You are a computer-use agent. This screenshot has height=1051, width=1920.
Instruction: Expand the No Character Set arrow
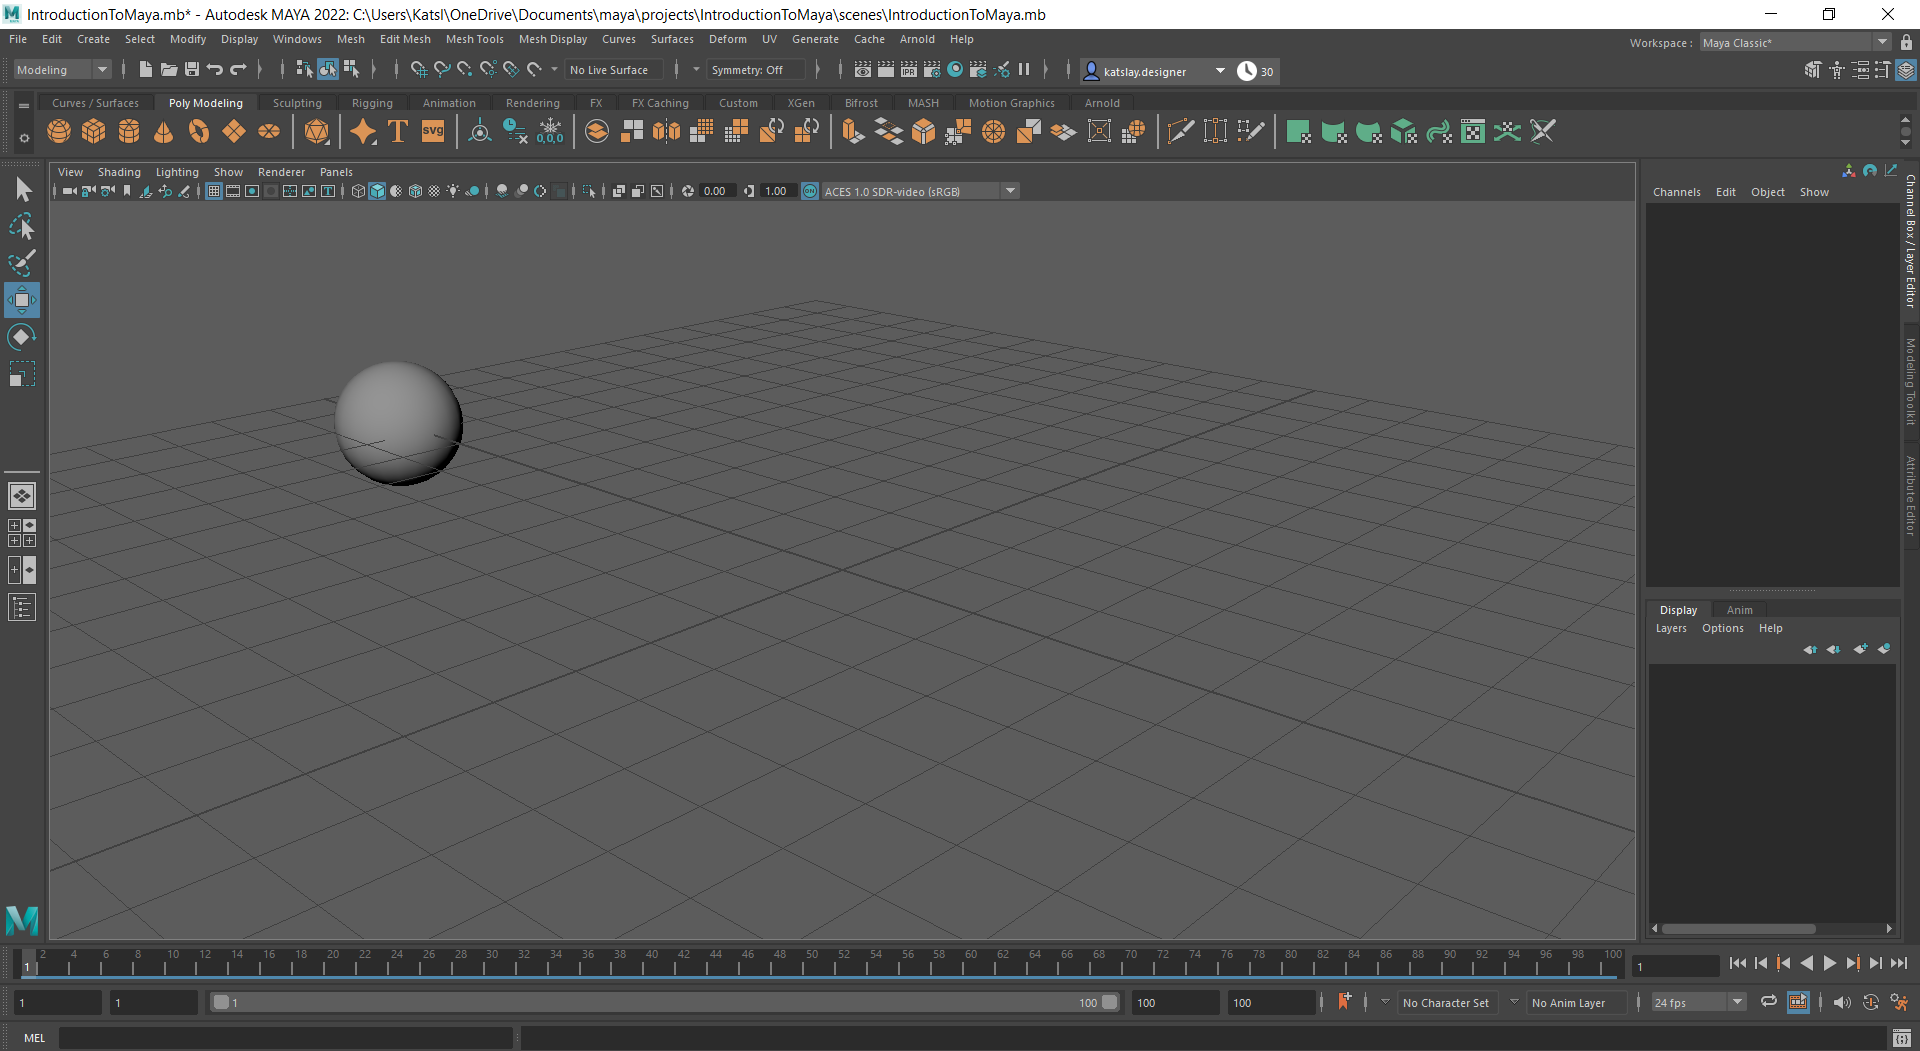click(x=1385, y=1002)
